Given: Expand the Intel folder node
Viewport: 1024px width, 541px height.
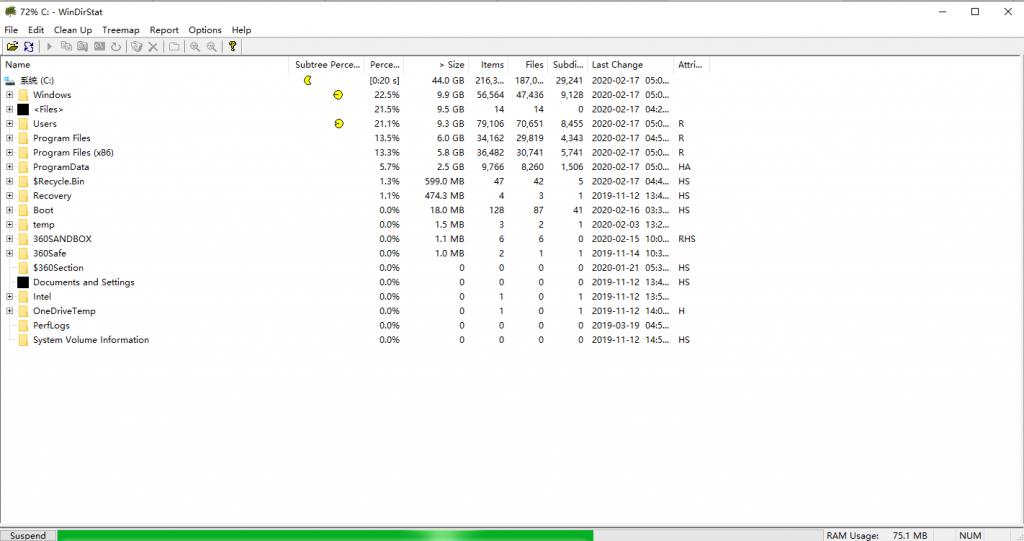Looking at the screenshot, I should (x=10, y=297).
